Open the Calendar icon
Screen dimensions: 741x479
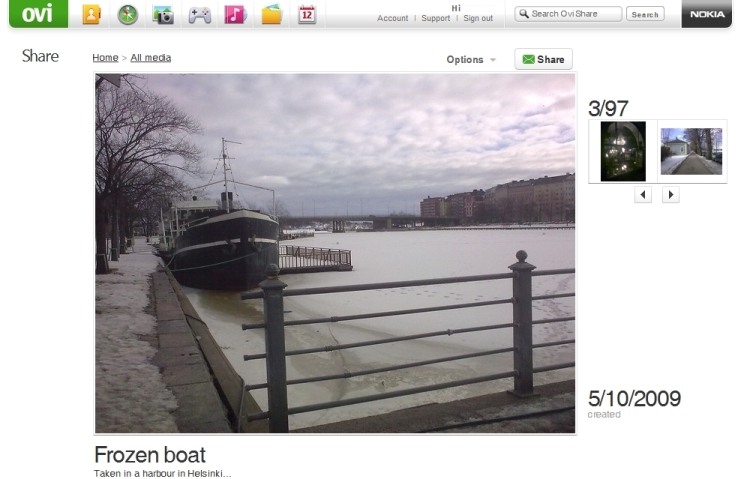point(307,14)
